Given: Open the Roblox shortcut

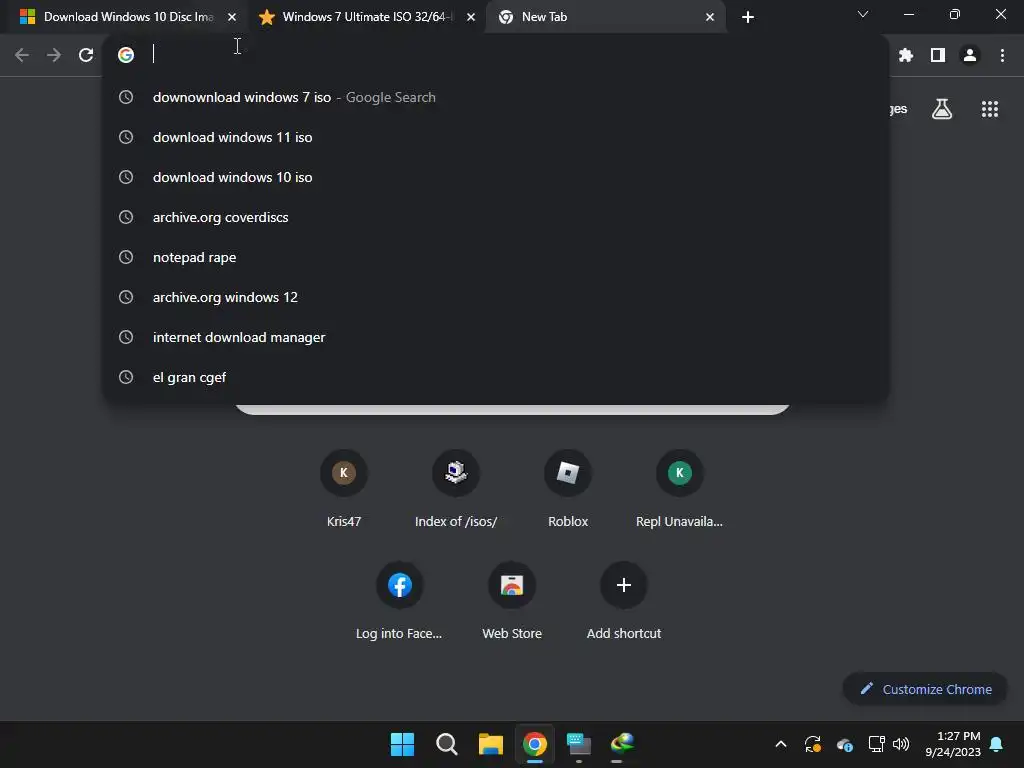Looking at the screenshot, I should coord(568,488).
